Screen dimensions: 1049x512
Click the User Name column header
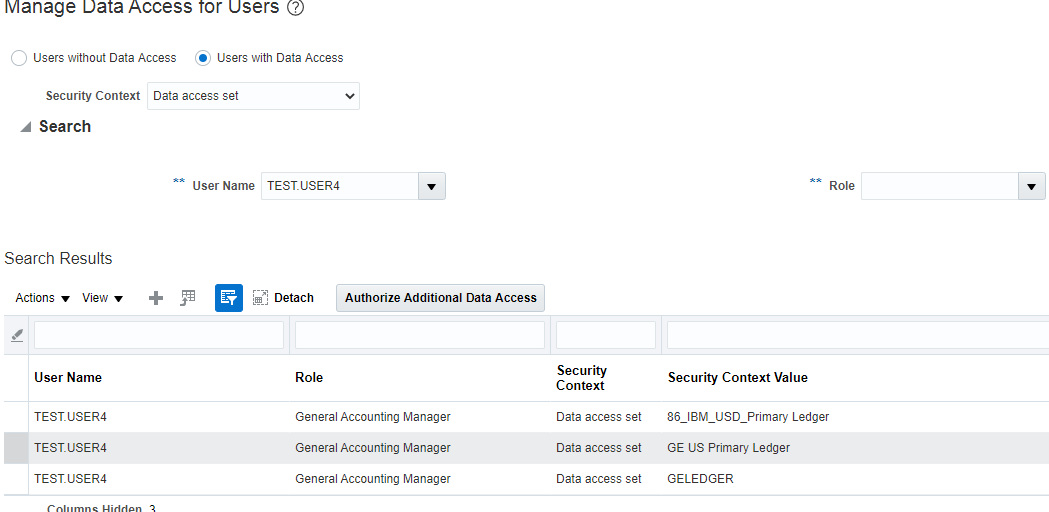click(68, 378)
